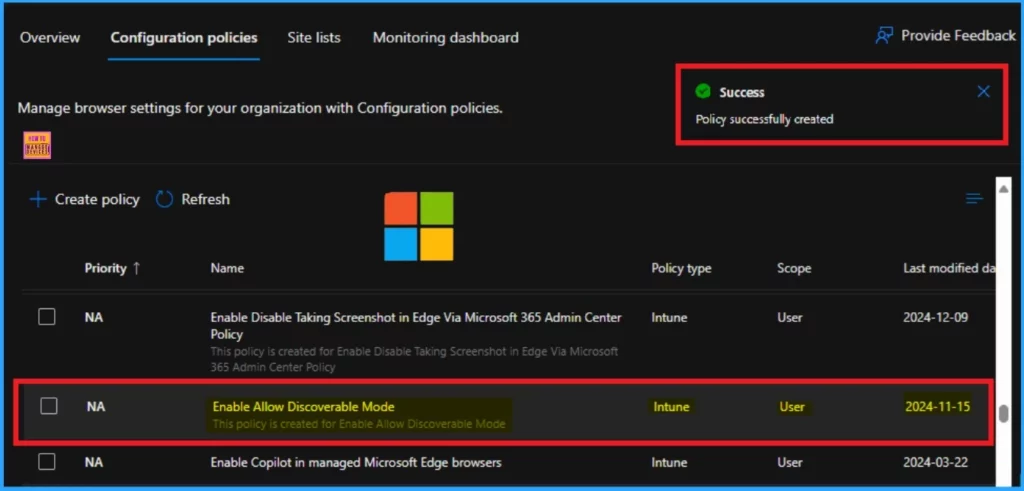Click Intune type in Enable Copilot row
Screen dimensions: 1024x491
coord(669,462)
